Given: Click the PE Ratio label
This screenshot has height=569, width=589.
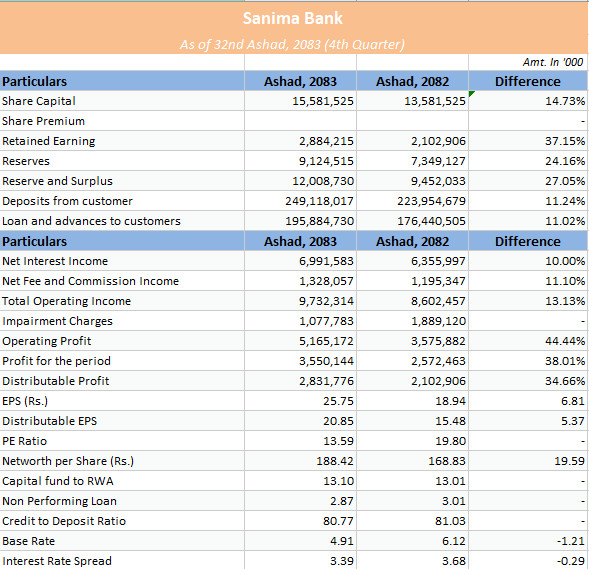Looking at the screenshot, I should (x=25, y=441).
